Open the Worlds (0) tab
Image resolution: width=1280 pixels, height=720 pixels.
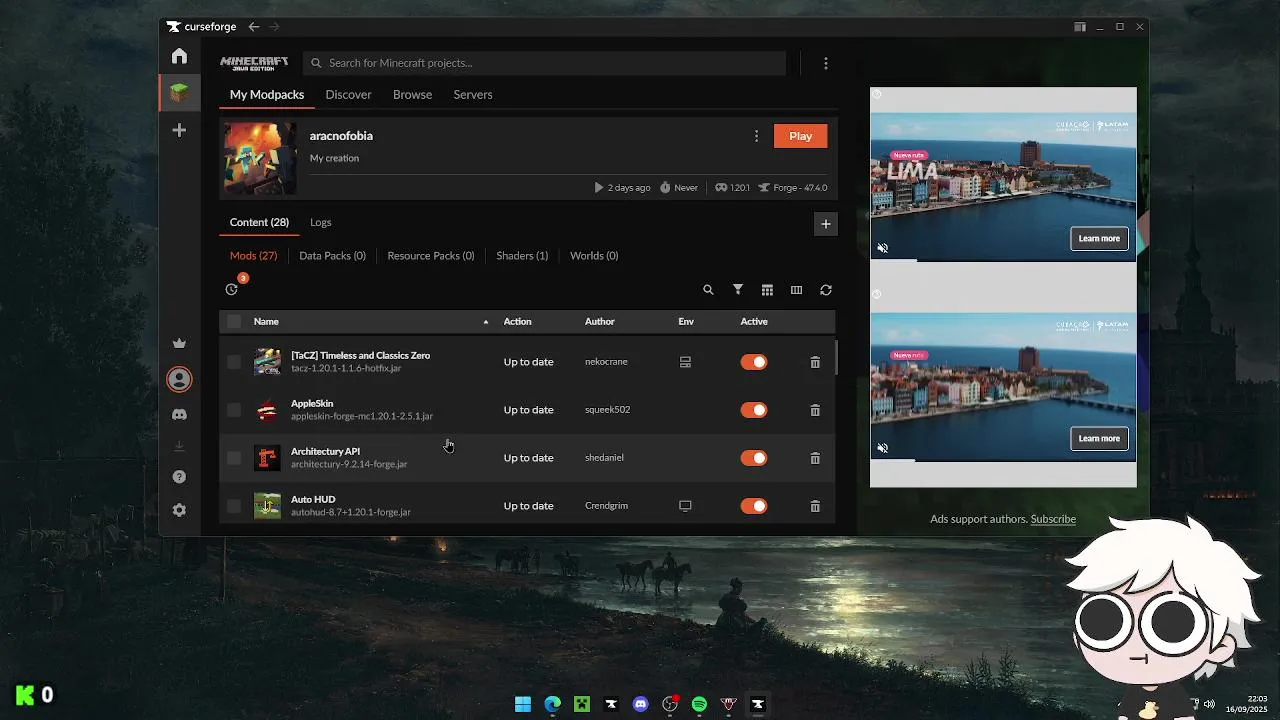pos(594,256)
